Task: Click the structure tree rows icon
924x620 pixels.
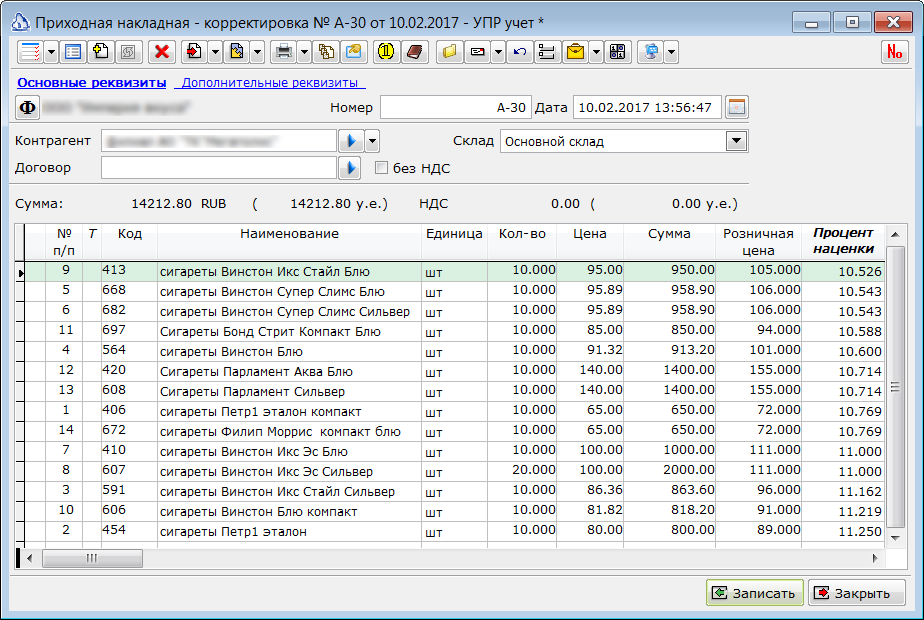Action: 547,52
